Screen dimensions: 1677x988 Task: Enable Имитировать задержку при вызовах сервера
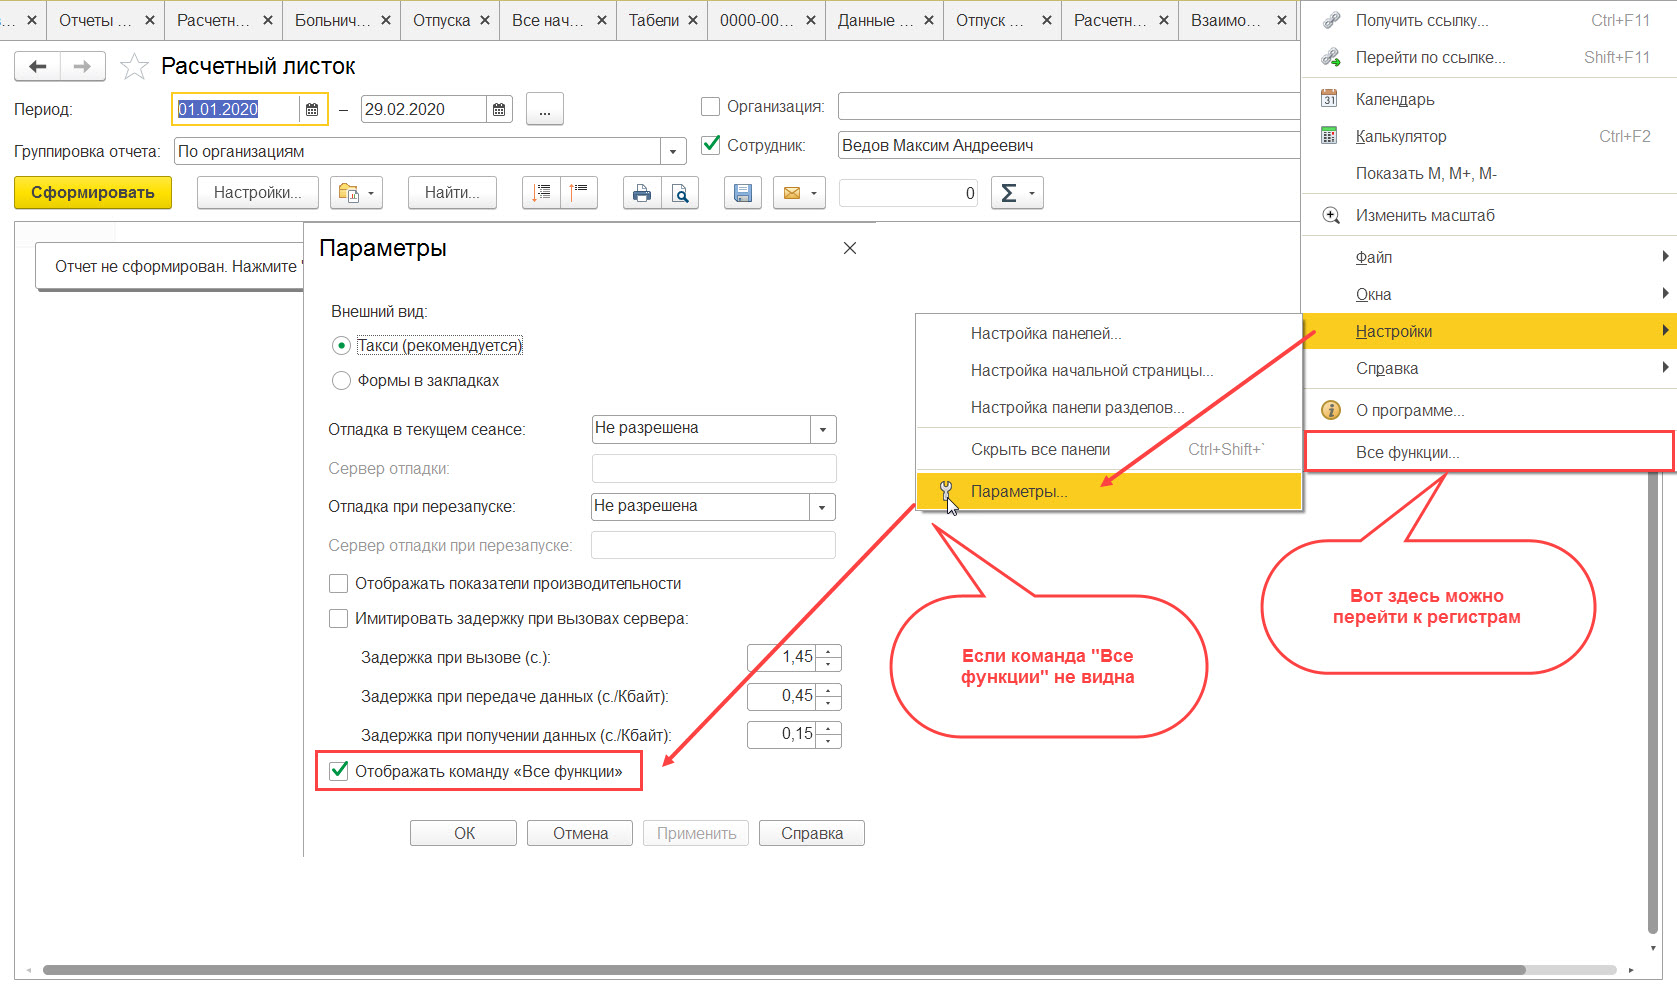point(339,618)
